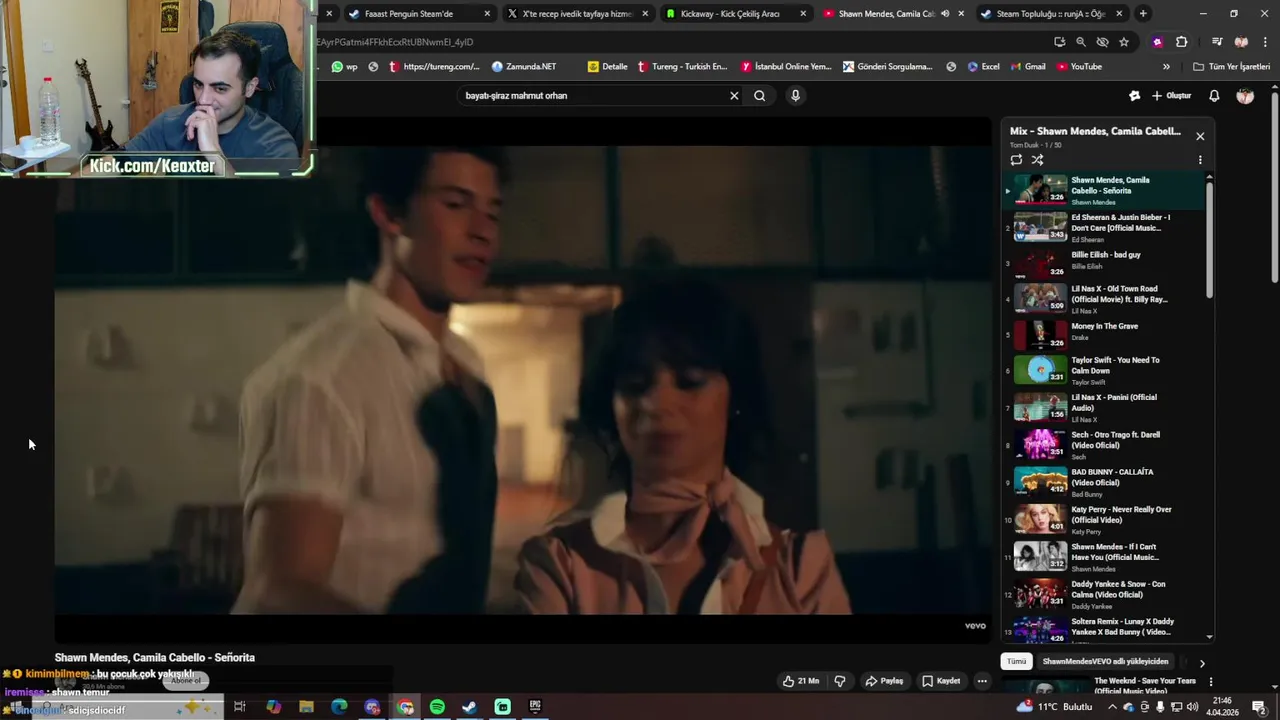This screenshot has width=1280, height=720.
Task: Click the crossed-eye icon in address bar
Action: (1102, 42)
